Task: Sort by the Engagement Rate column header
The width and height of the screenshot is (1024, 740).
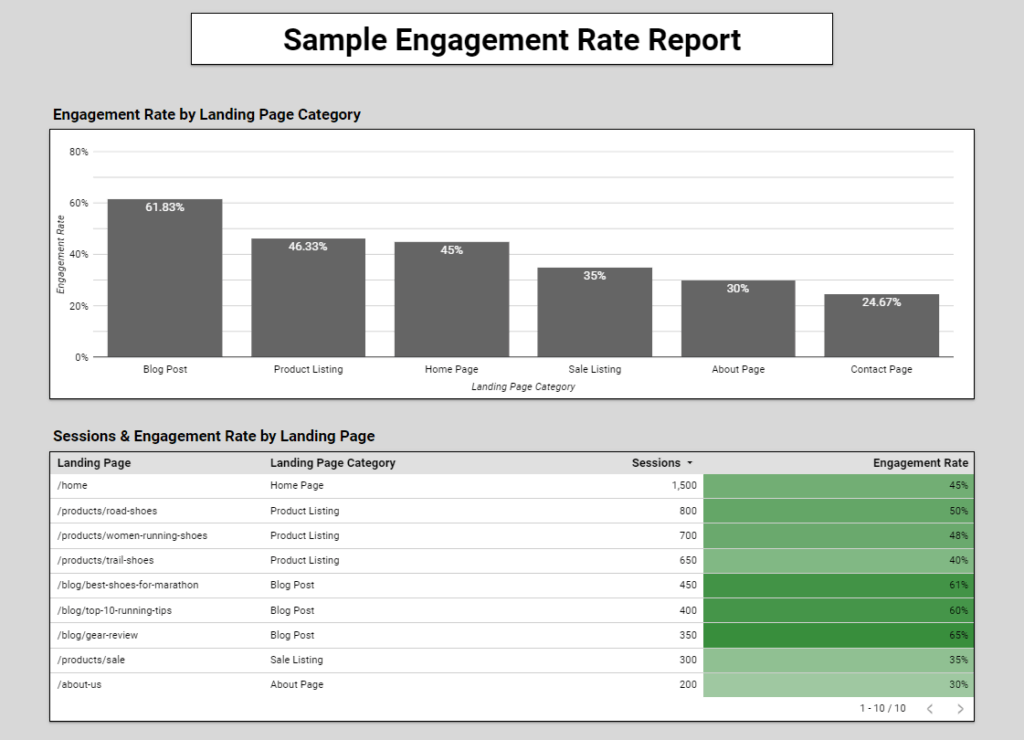Action: point(920,462)
